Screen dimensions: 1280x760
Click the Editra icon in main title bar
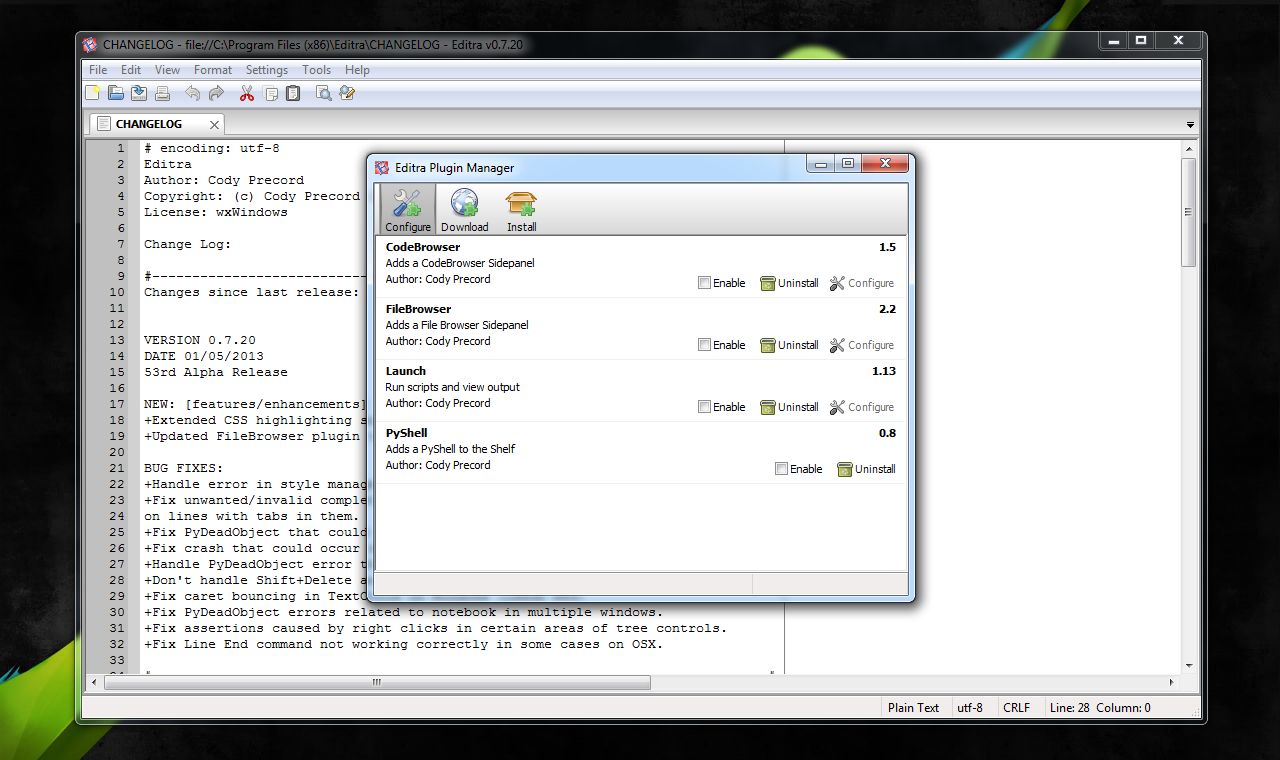point(90,44)
